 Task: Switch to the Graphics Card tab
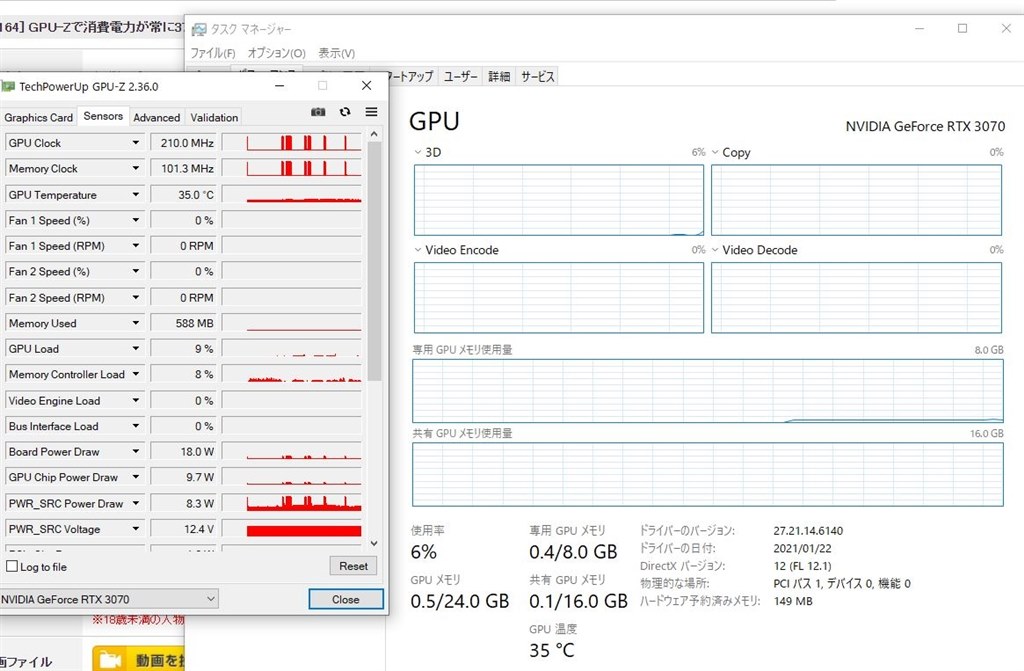[39, 117]
